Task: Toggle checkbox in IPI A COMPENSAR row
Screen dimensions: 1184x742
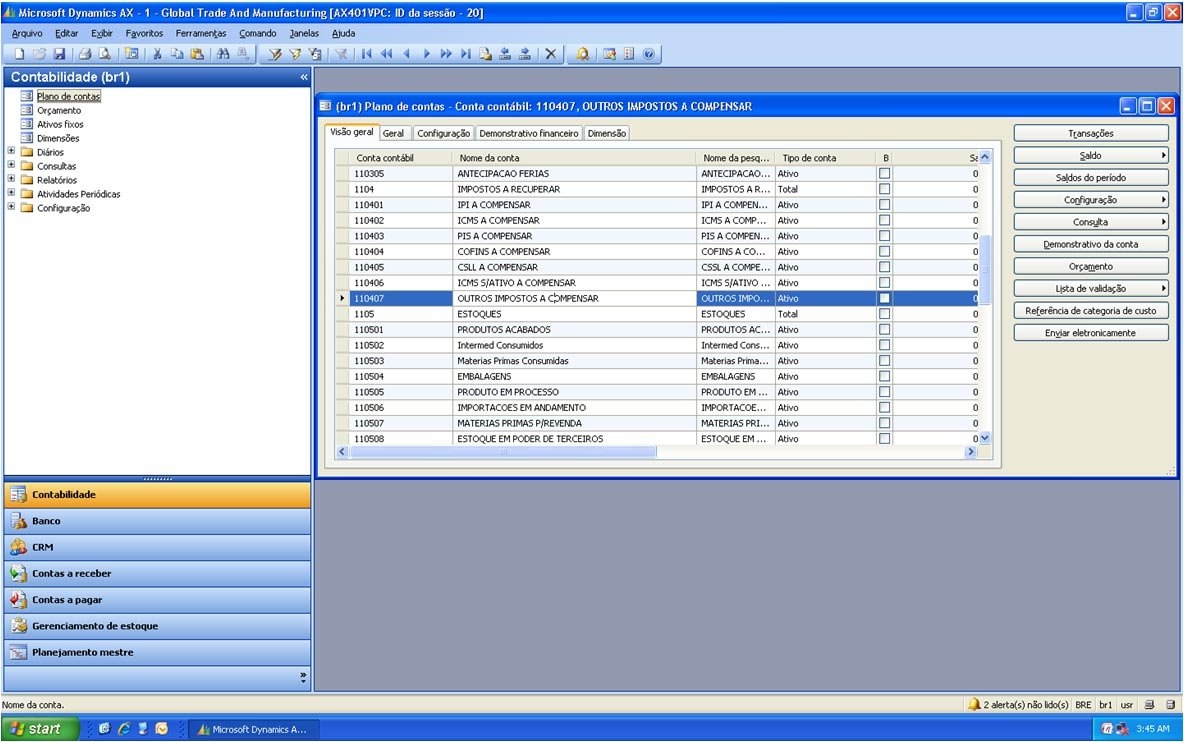Action: 884,205
